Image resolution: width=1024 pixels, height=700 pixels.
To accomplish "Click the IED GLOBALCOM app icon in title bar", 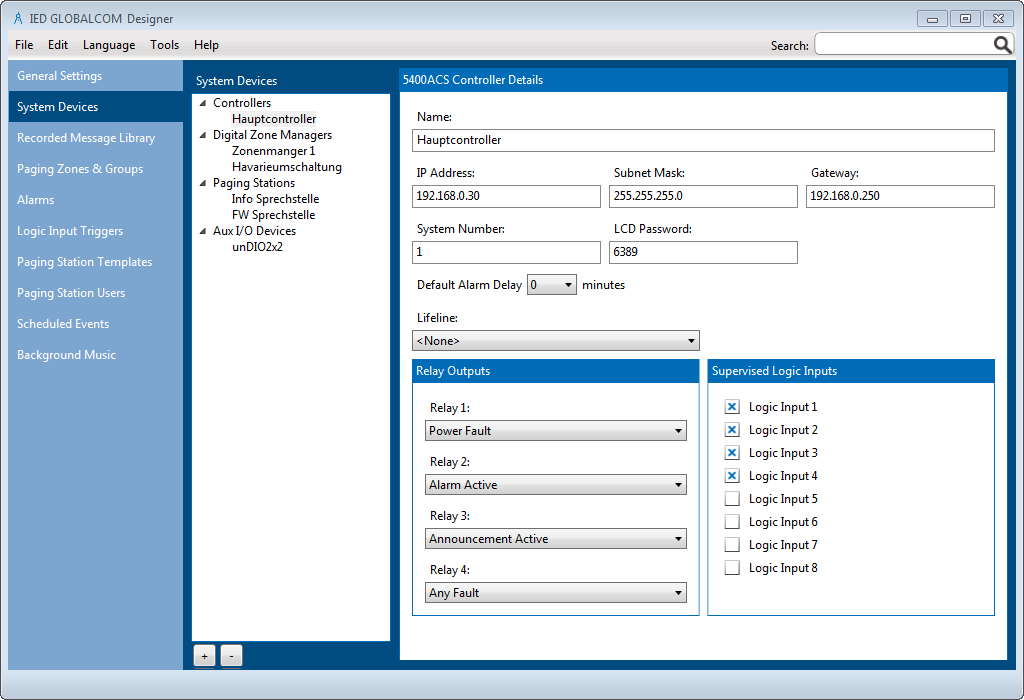I will tap(17, 18).
